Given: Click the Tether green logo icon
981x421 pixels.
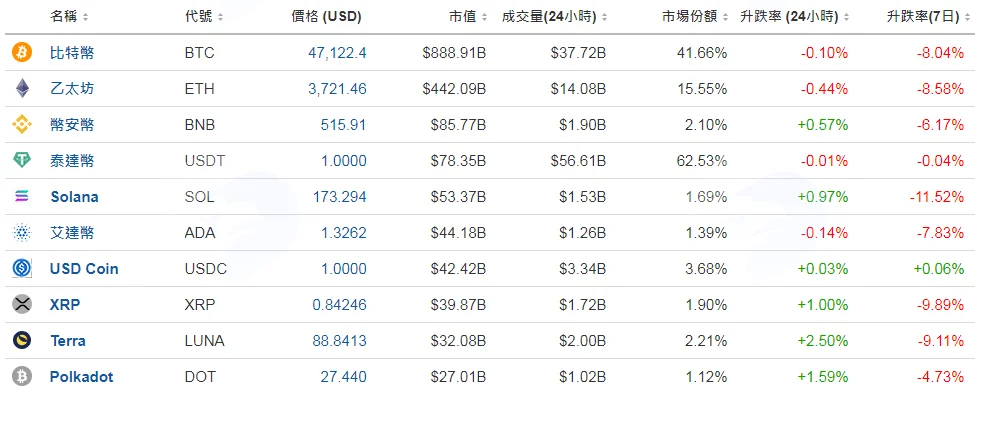Looking at the screenshot, I should pyautogui.click(x=22, y=161).
